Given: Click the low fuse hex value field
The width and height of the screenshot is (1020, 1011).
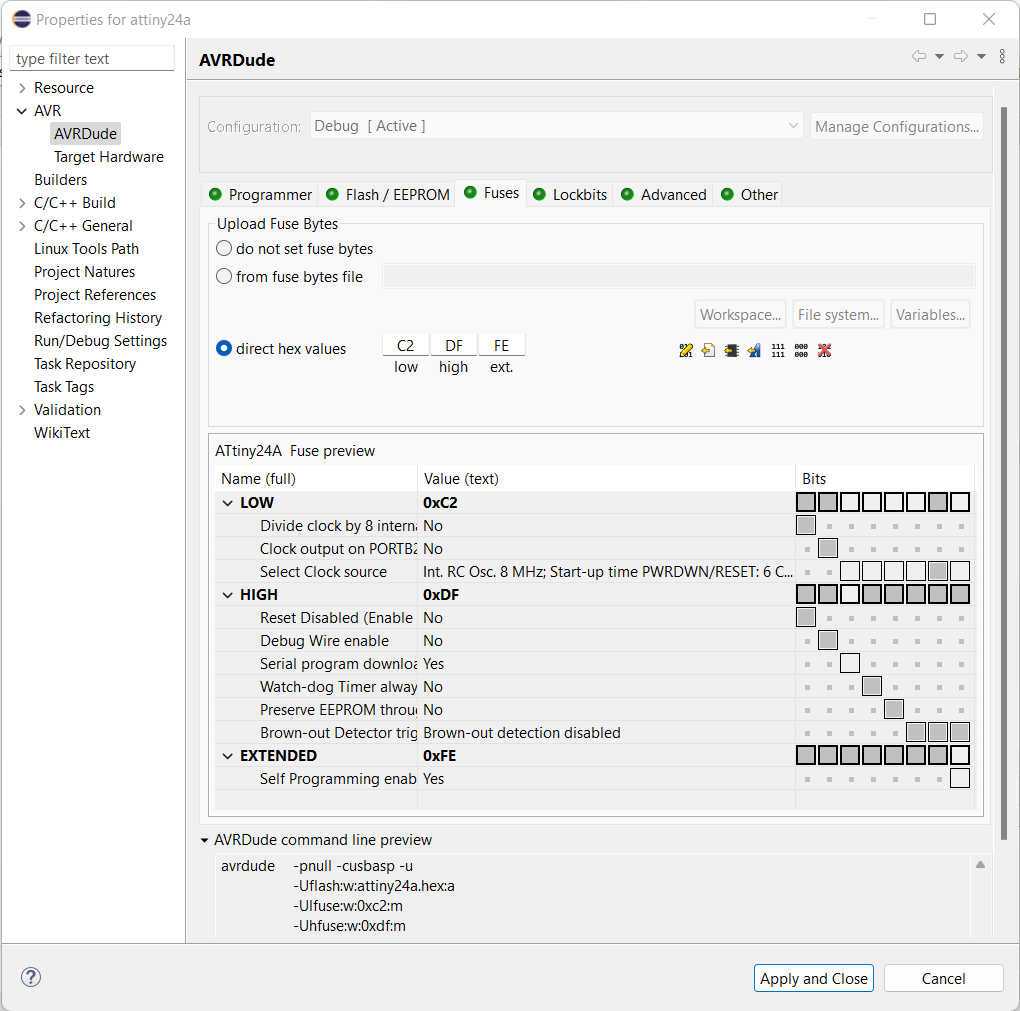Looking at the screenshot, I should (x=406, y=346).
